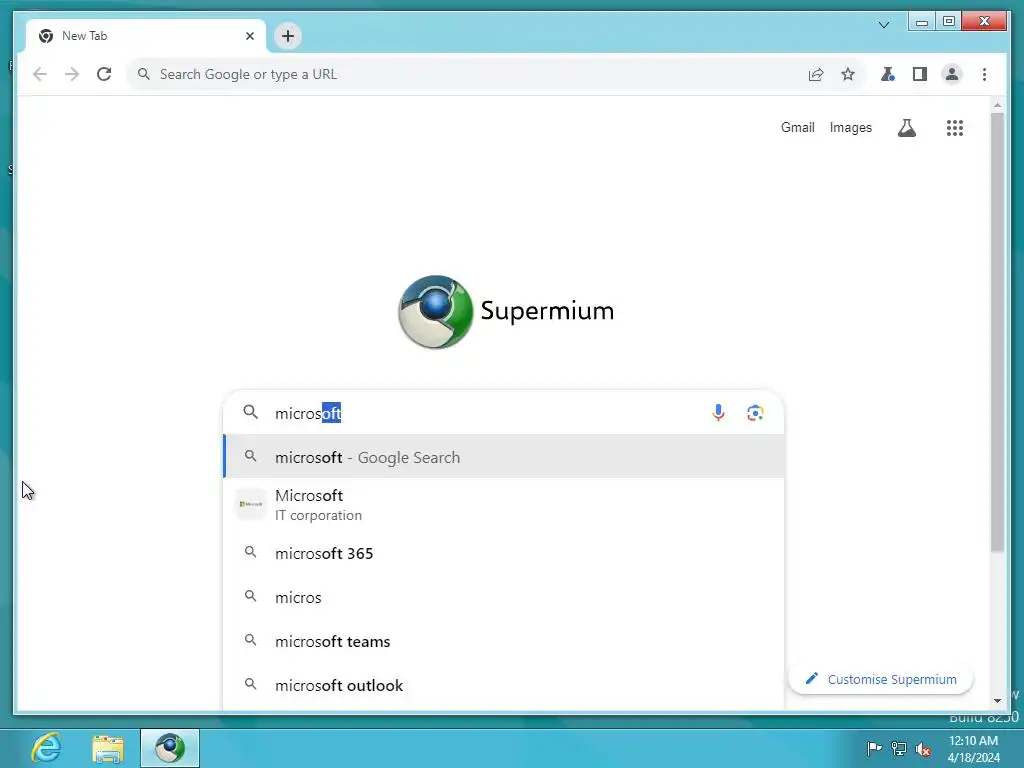
Task: Open network tray icon
Action: (x=899, y=748)
